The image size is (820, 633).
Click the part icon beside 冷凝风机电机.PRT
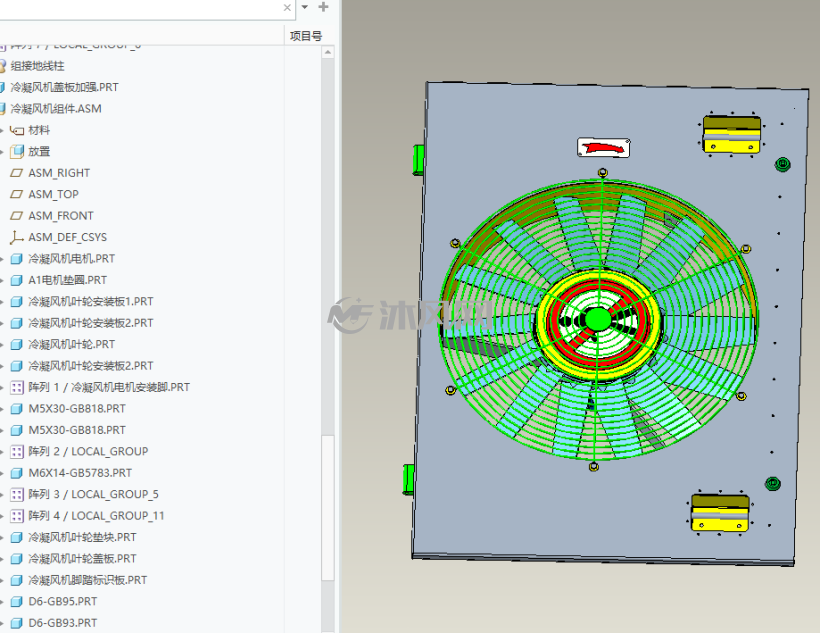(x=17, y=258)
